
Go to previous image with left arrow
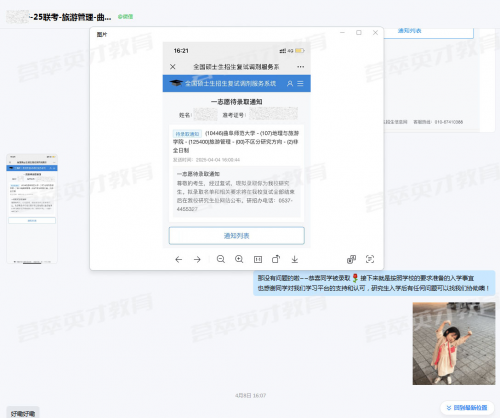(x=179, y=259)
